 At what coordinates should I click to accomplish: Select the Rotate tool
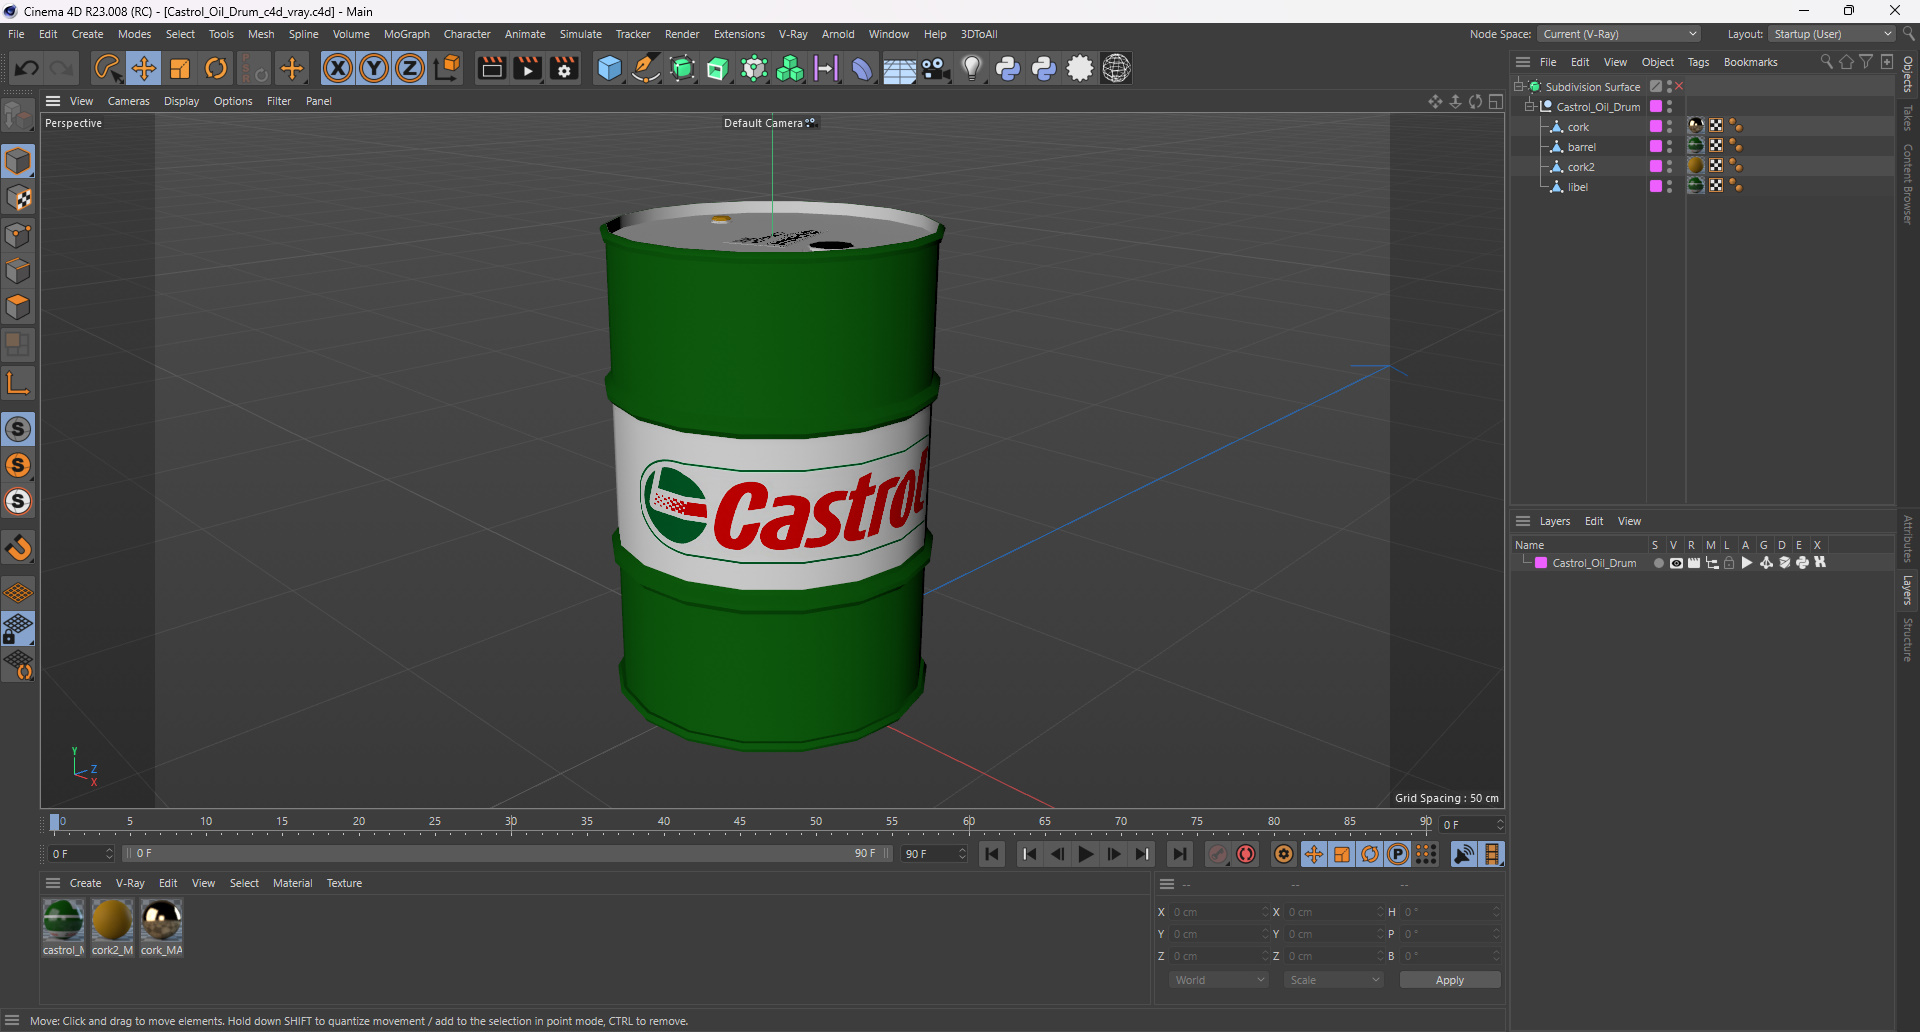[216, 68]
